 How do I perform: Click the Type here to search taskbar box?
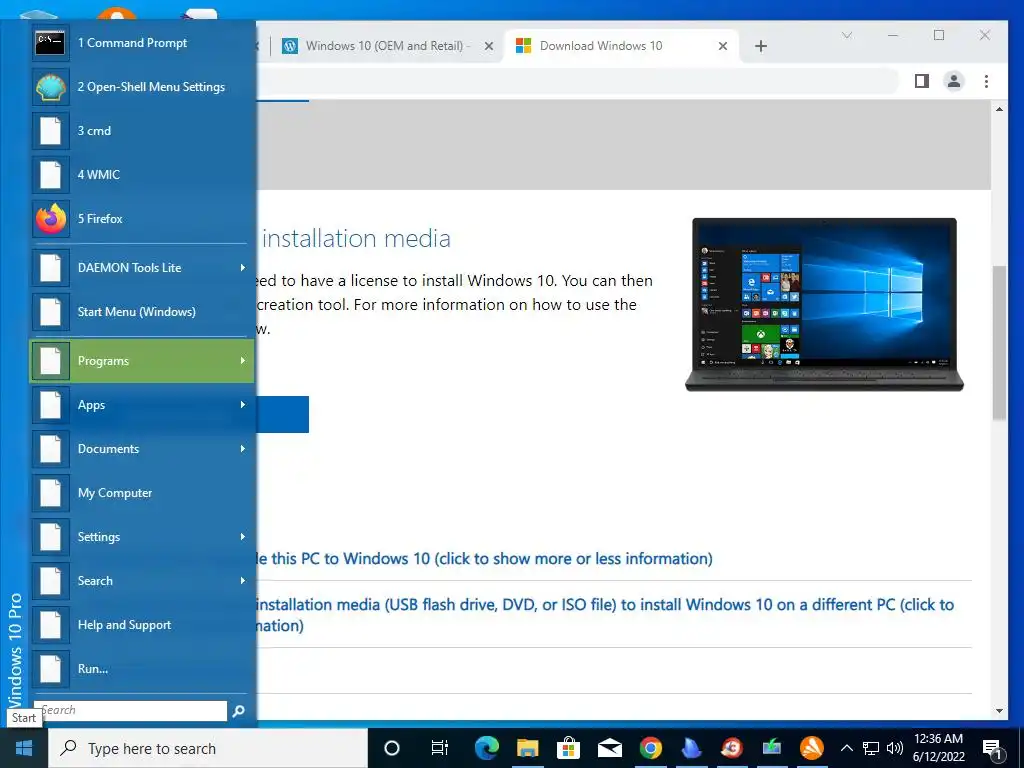pyautogui.click(x=208, y=748)
